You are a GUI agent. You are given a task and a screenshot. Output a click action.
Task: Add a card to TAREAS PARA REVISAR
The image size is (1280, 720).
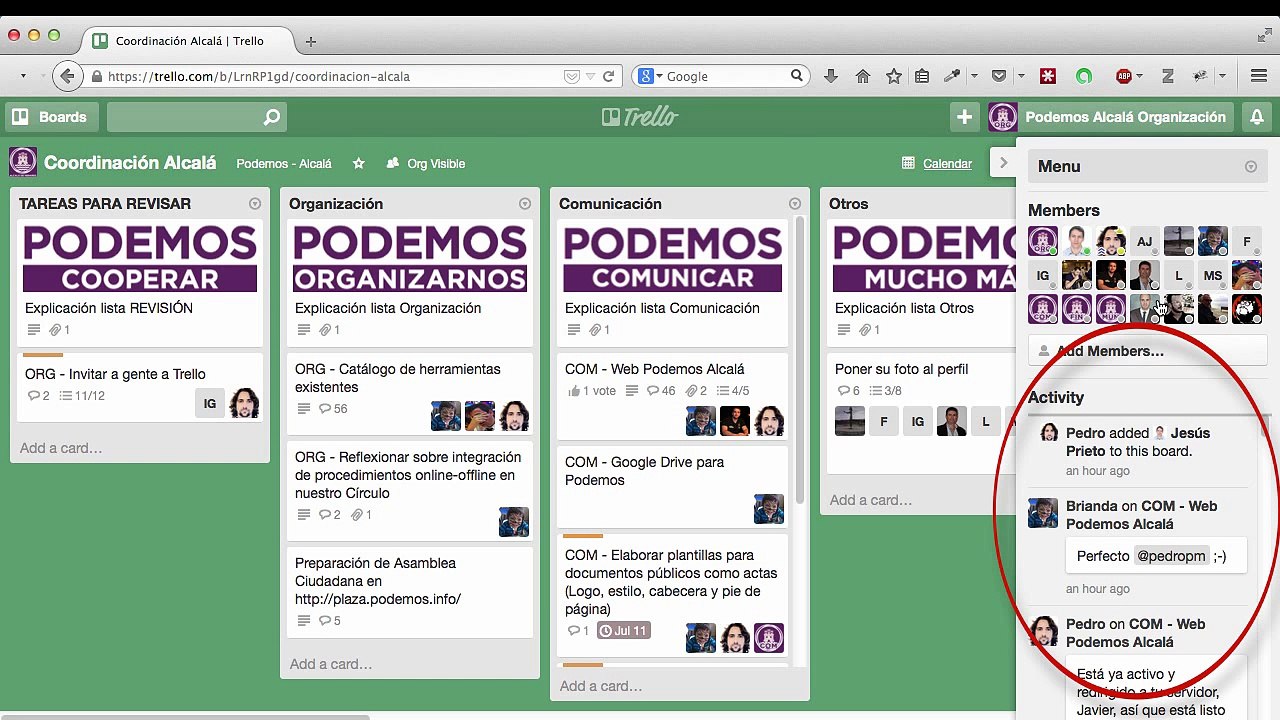click(x=61, y=448)
